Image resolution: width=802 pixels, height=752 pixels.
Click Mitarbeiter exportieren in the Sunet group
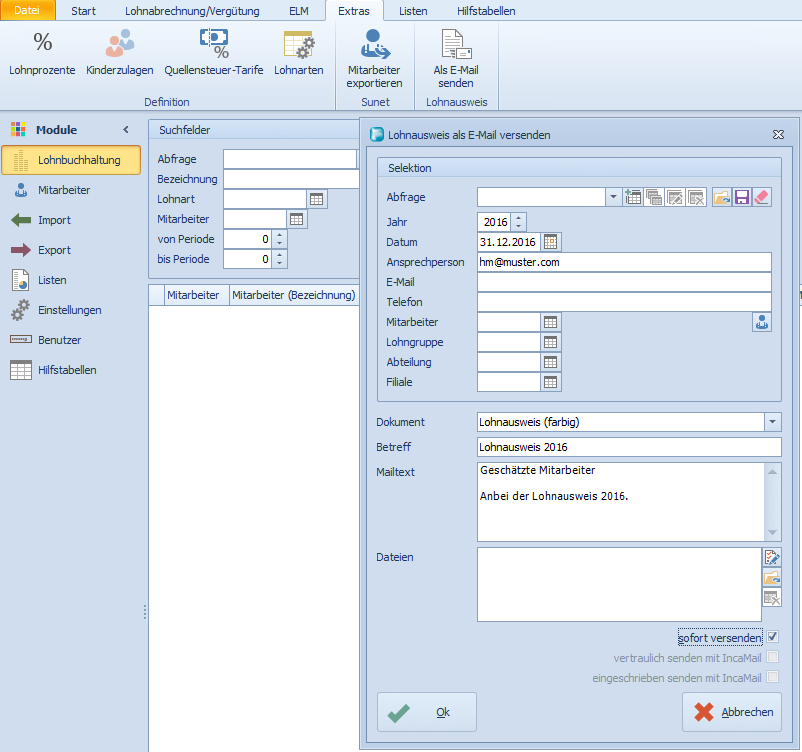374,58
